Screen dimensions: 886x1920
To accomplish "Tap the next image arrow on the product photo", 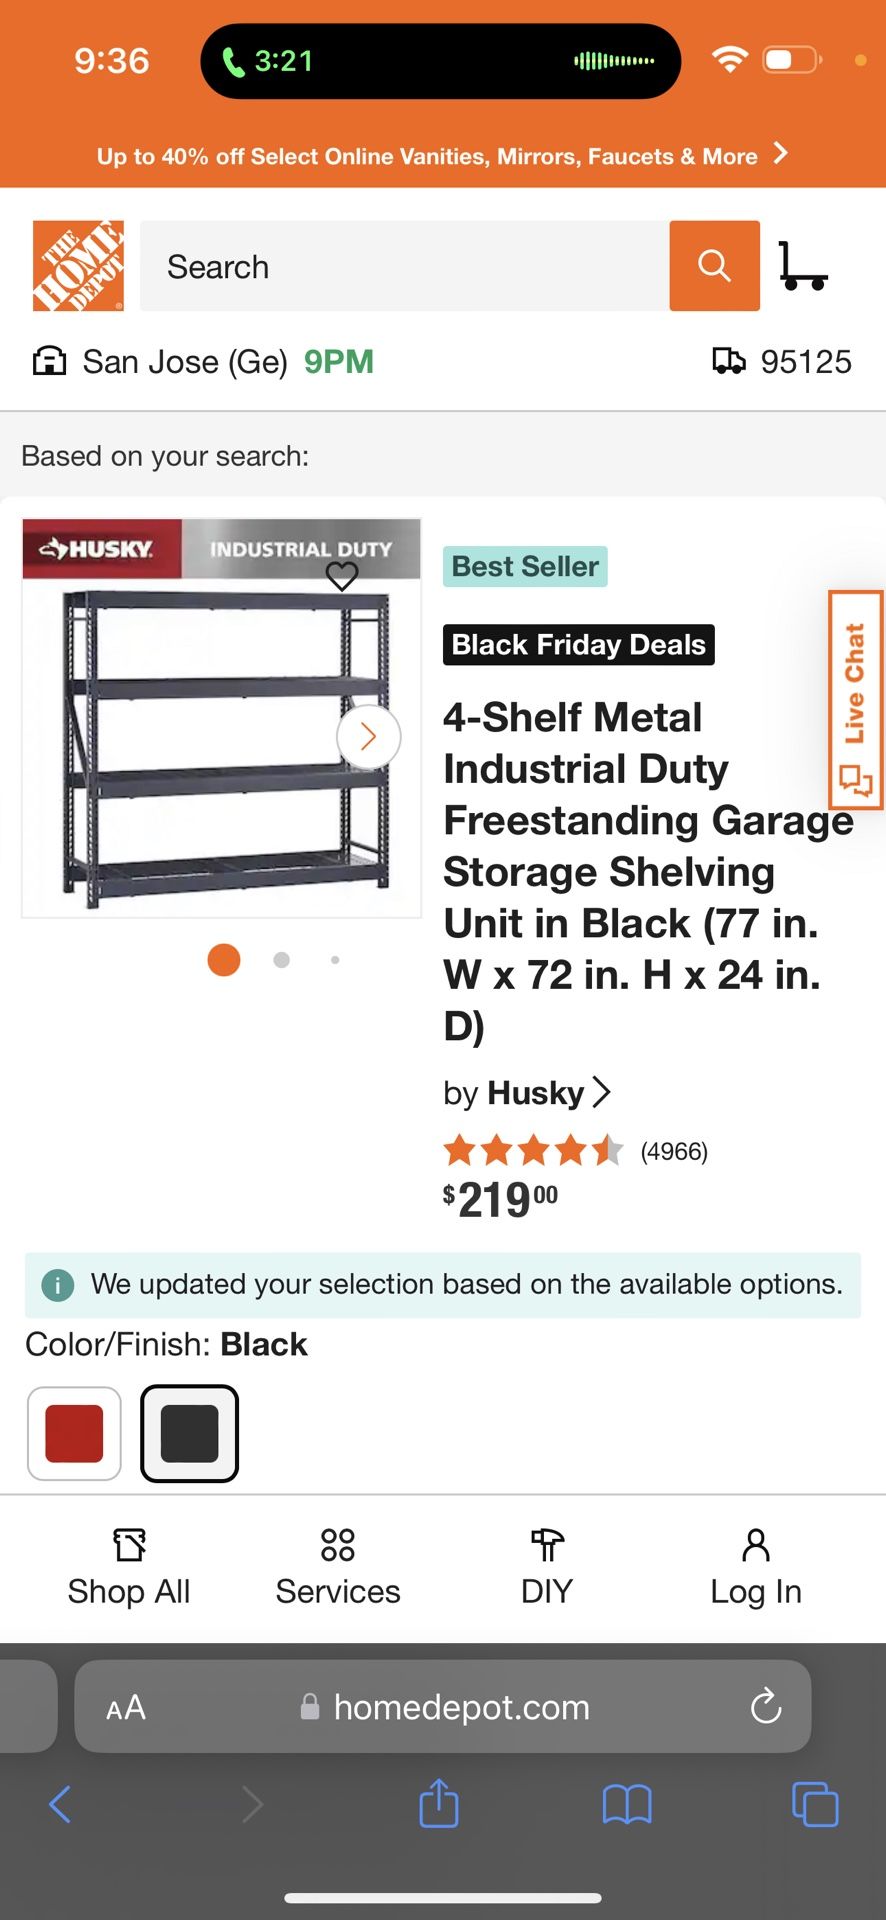I will tap(368, 736).
